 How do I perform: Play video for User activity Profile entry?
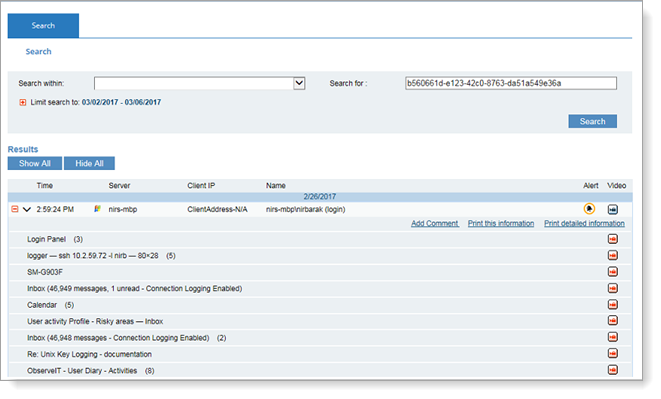[x=613, y=321]
